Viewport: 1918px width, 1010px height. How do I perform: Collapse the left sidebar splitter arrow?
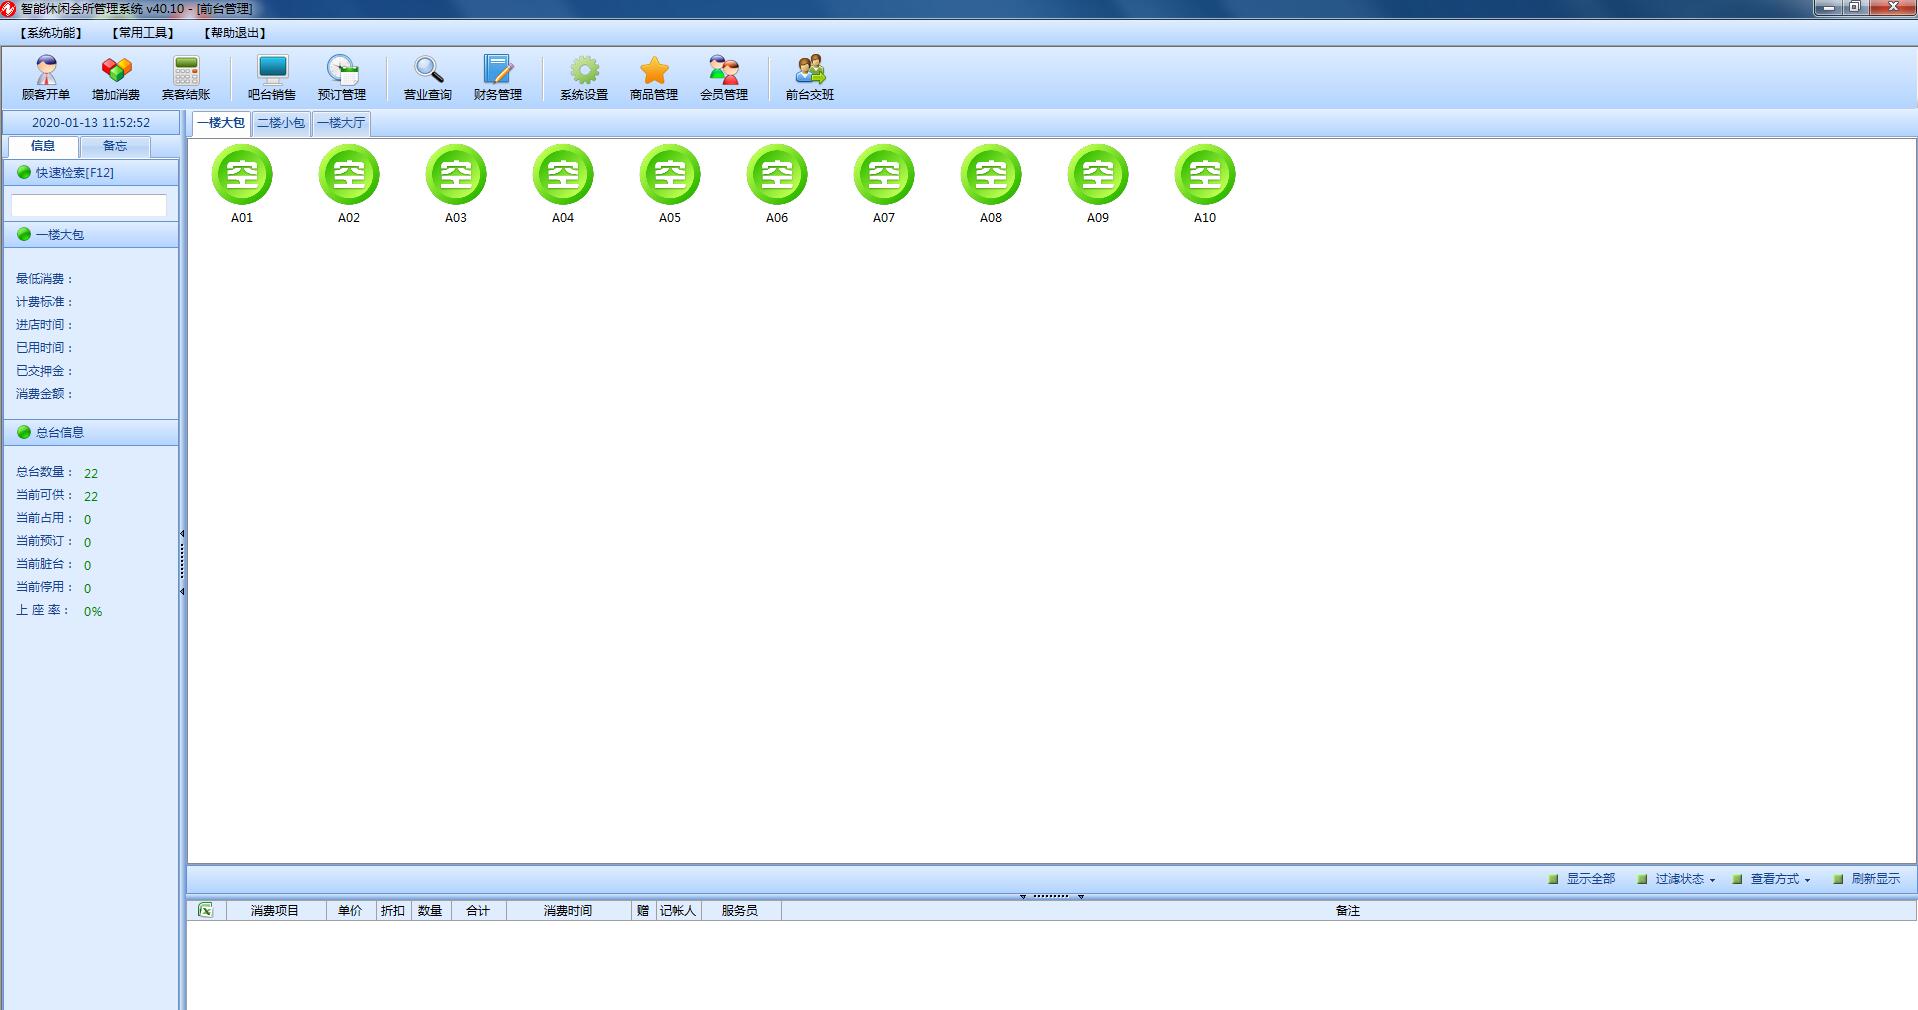(x=182, y=534)
